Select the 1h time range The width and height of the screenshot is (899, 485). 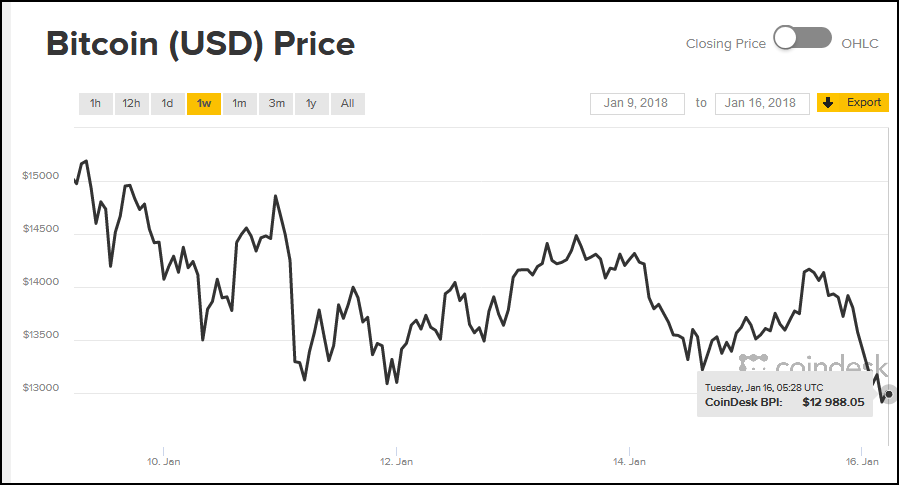click(95, 104)
